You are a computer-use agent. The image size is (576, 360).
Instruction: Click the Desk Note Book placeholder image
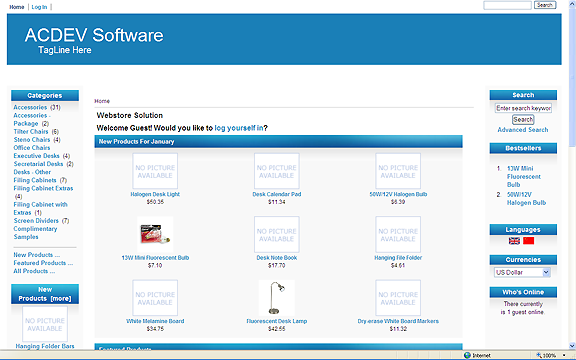(277, 234)
